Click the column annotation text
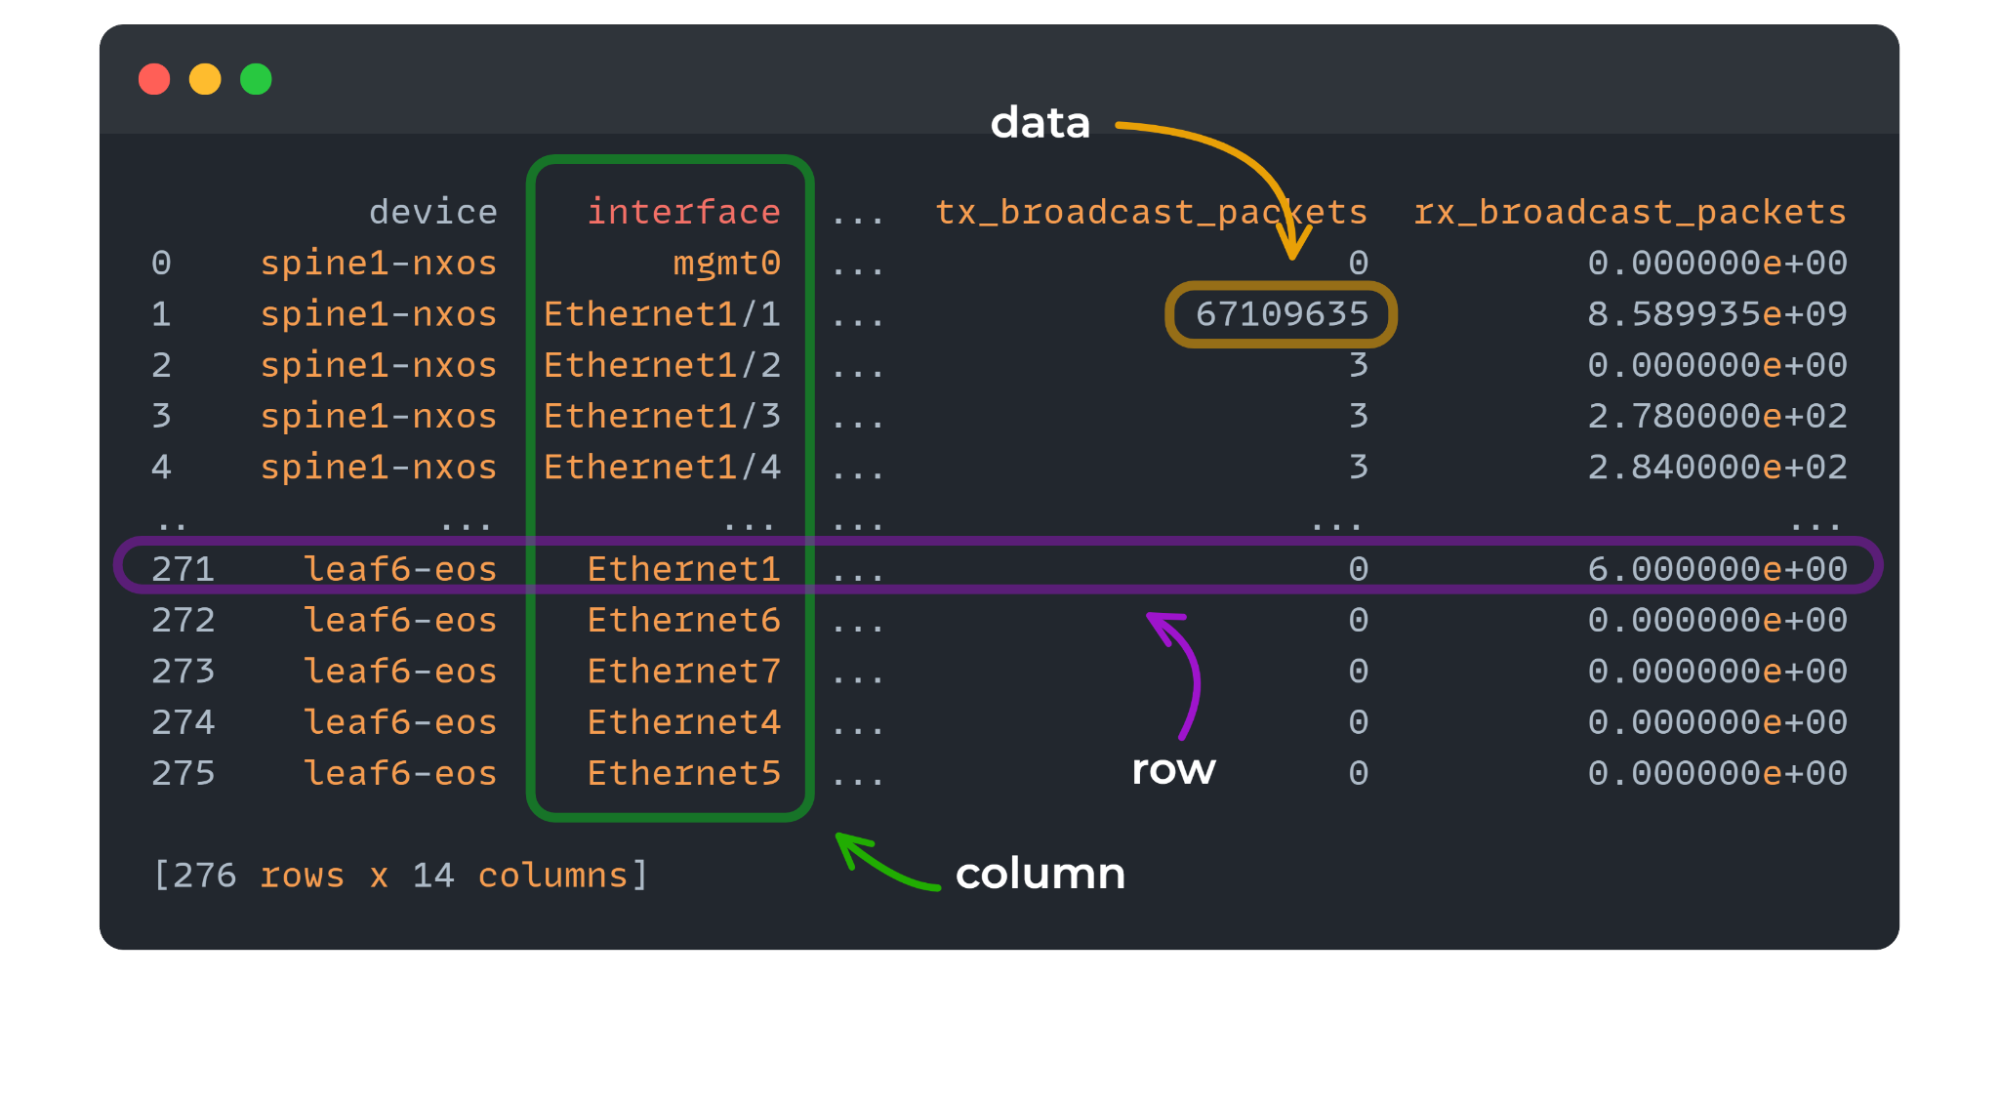The image size is (1999, 1111). point(1039,872)
